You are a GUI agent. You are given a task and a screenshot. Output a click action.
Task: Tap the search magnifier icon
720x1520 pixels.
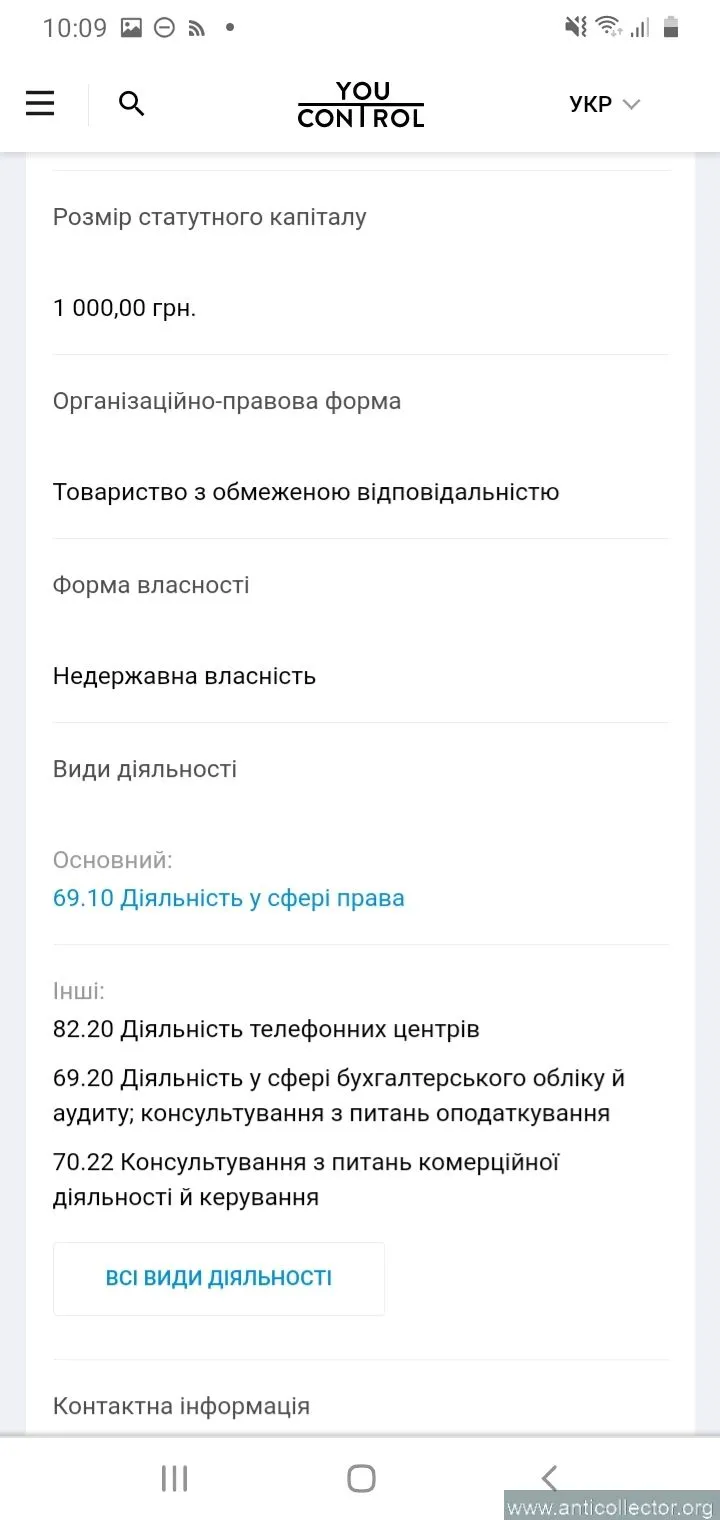point(132,103)
